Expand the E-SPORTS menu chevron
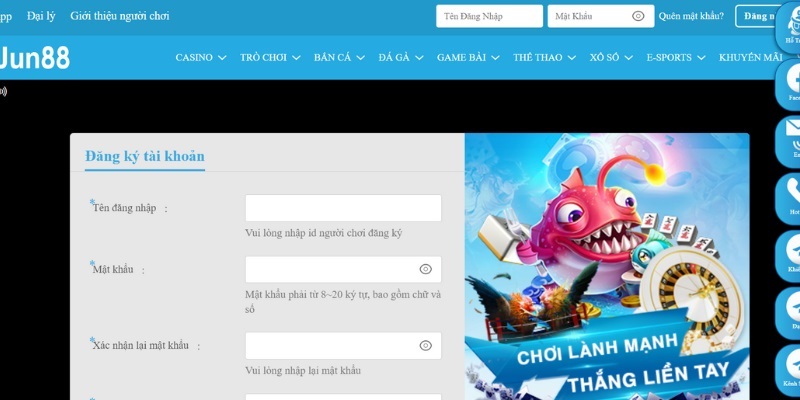Screen dimensions: 800x400 click(702, 58)
